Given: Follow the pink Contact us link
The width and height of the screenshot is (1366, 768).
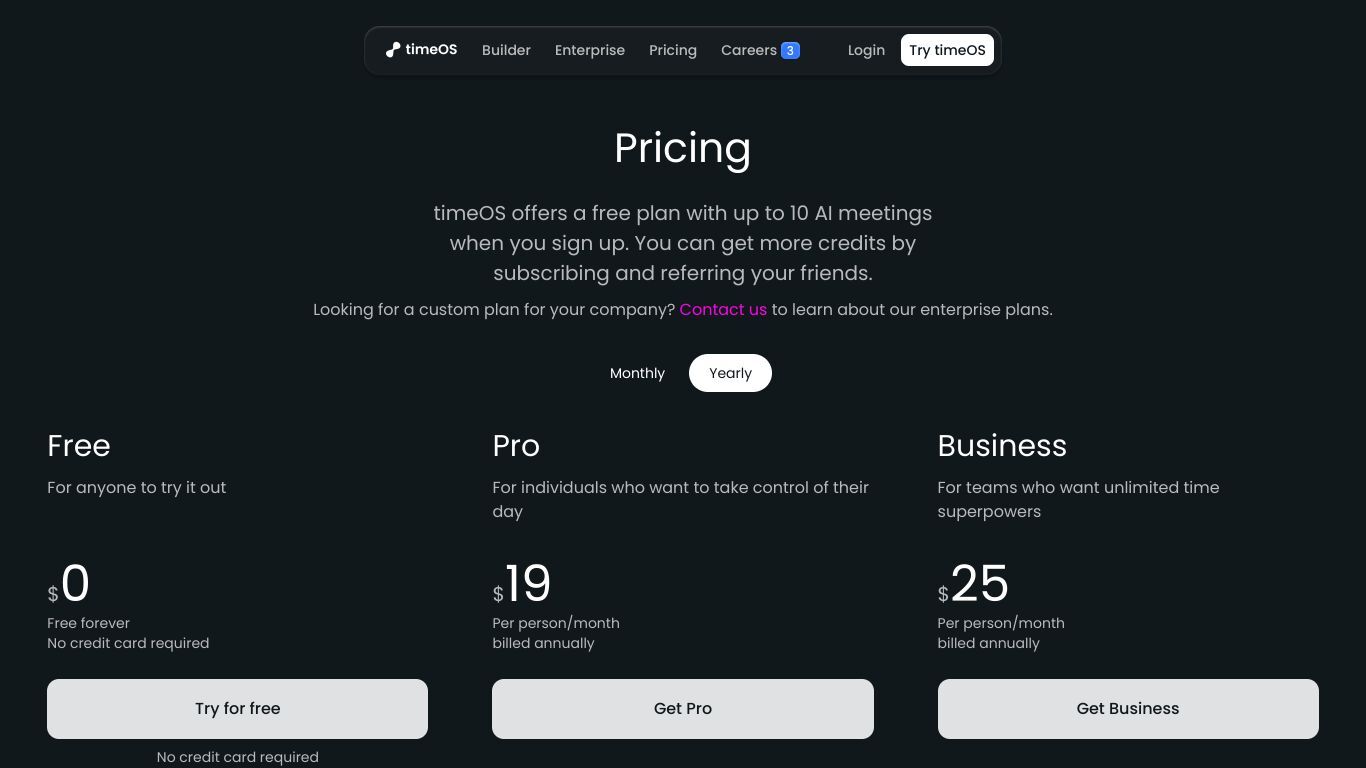Looking at the screenshot, I should (723, 310).
